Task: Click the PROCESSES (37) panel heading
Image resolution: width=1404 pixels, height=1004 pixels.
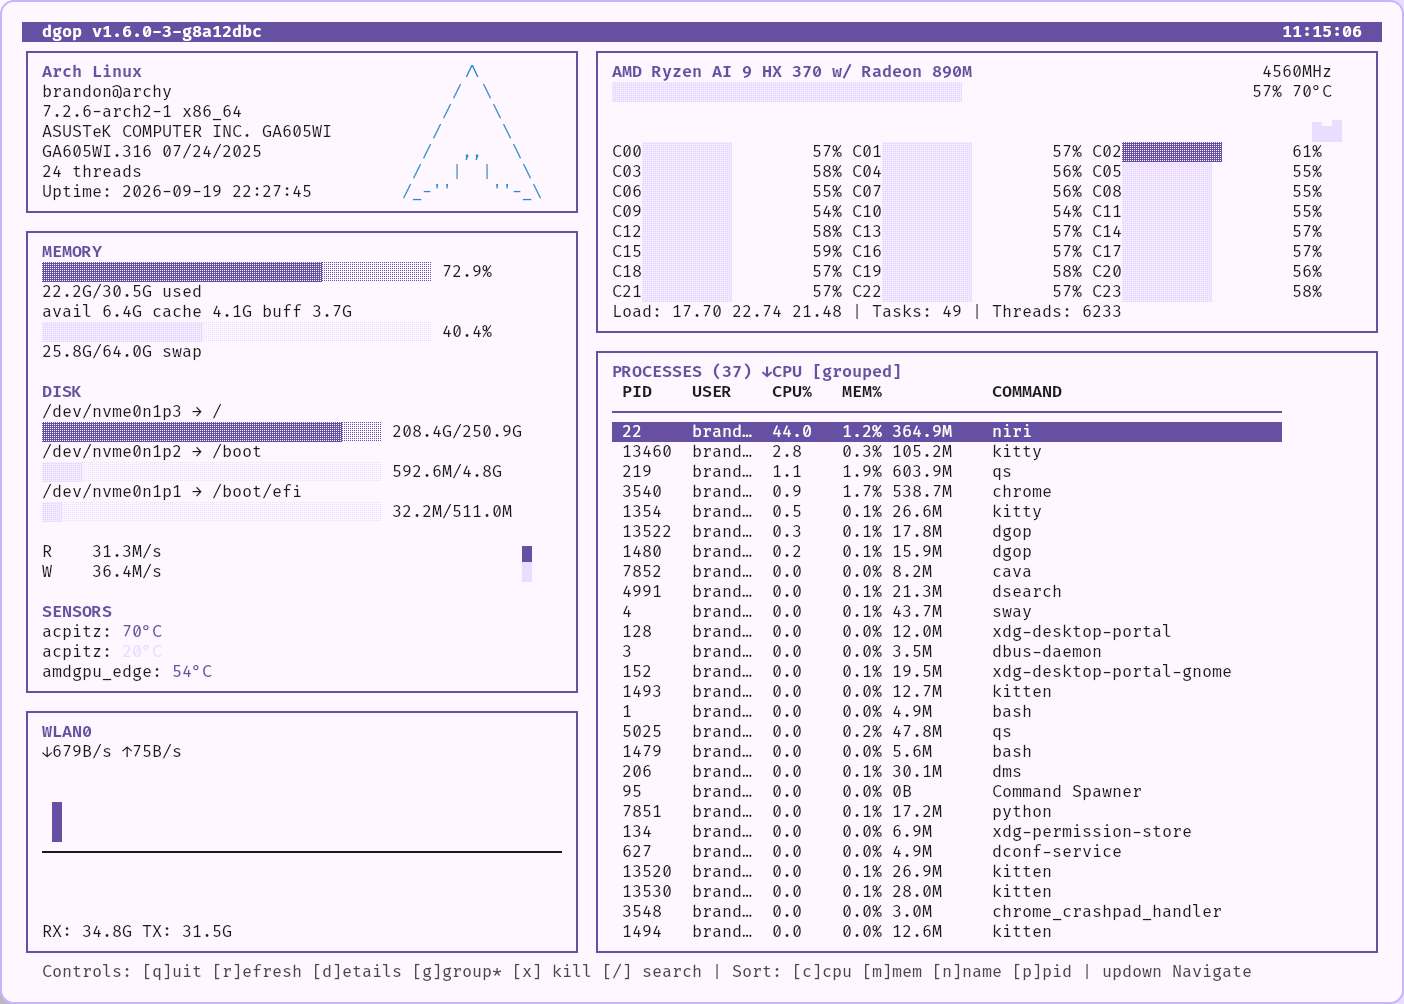Action: 757,372
